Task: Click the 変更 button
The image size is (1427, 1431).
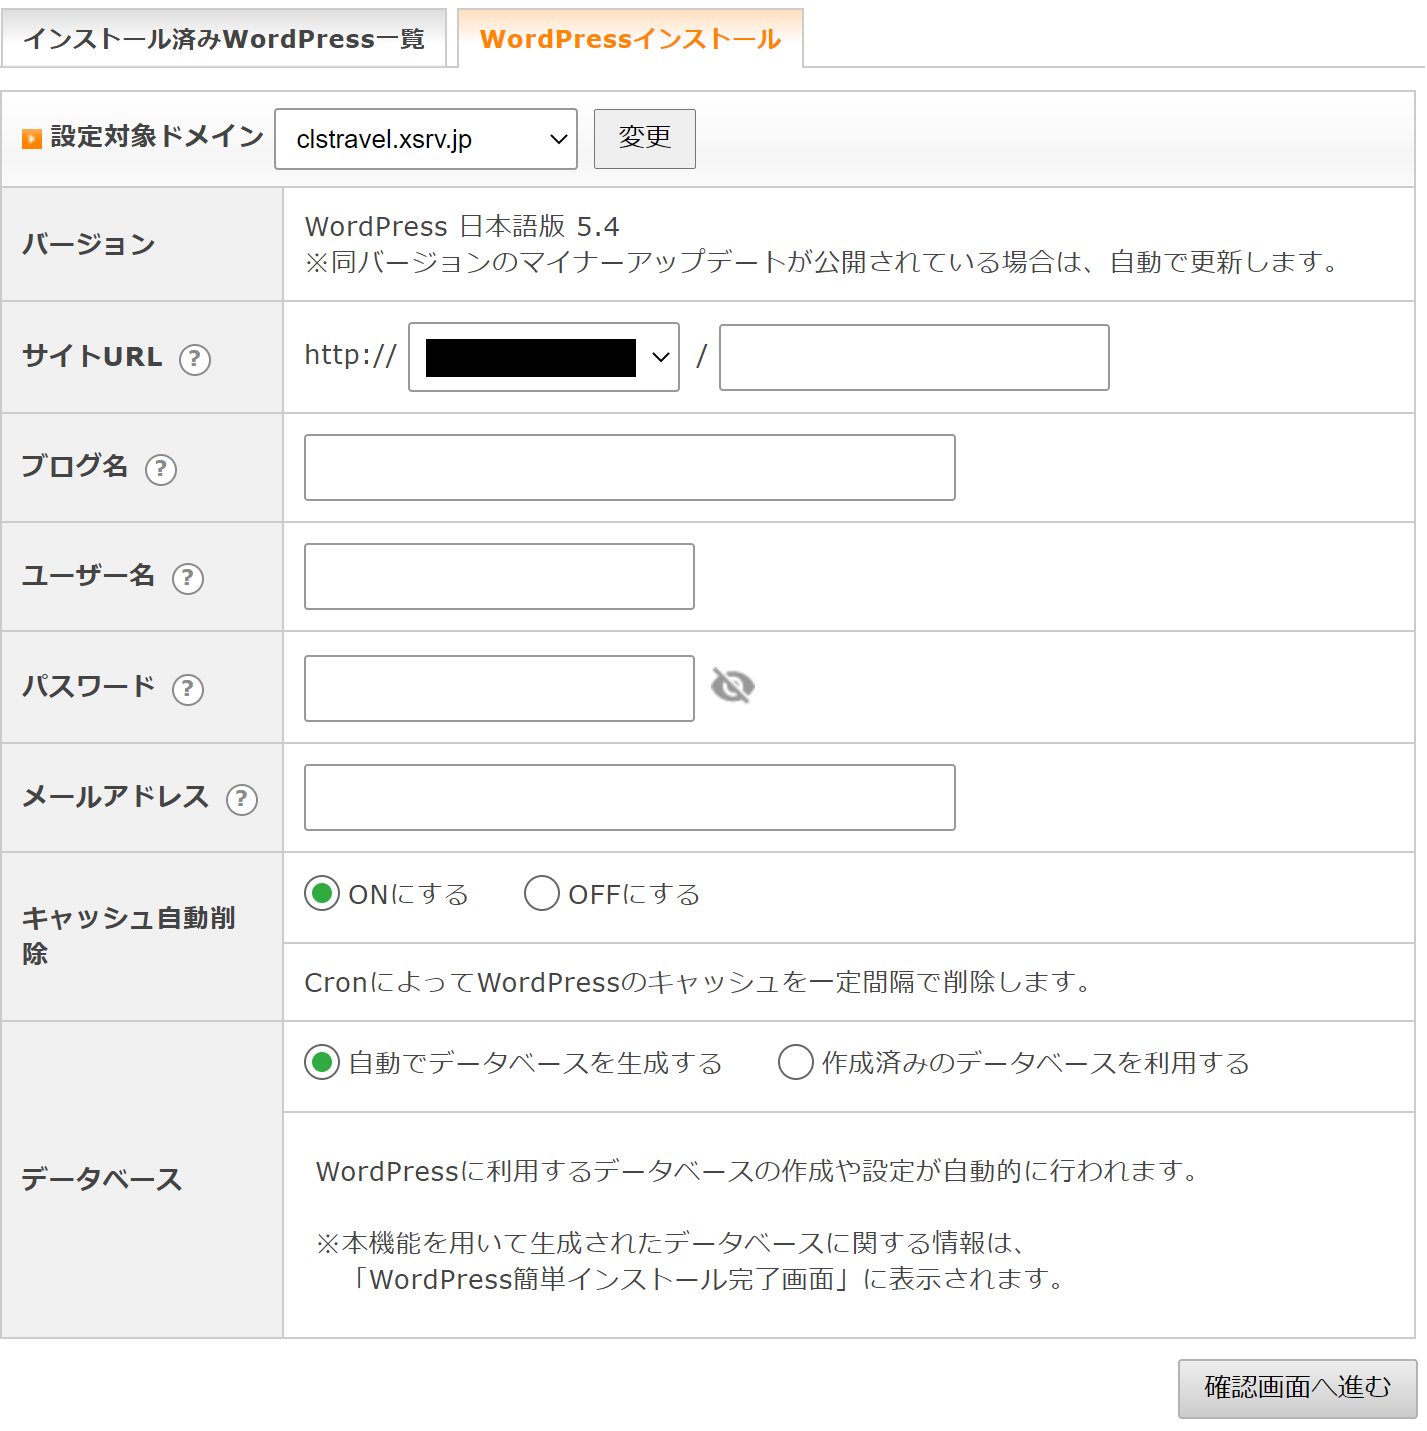Action: click(x=645, y=139)
